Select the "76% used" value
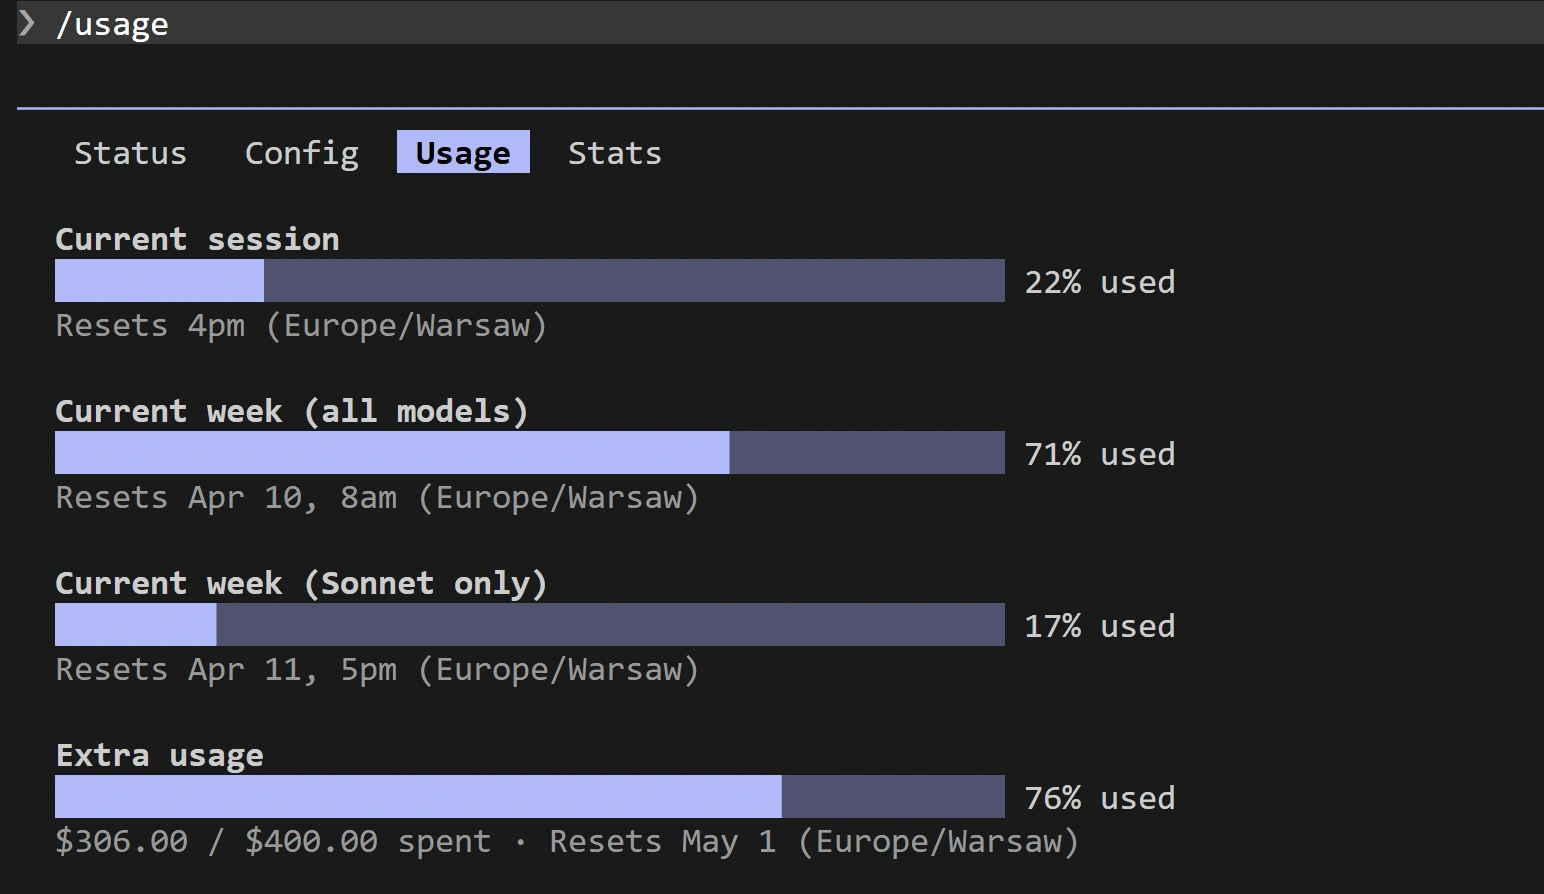Screen dimensions: 1544x894 point(1100,798)
